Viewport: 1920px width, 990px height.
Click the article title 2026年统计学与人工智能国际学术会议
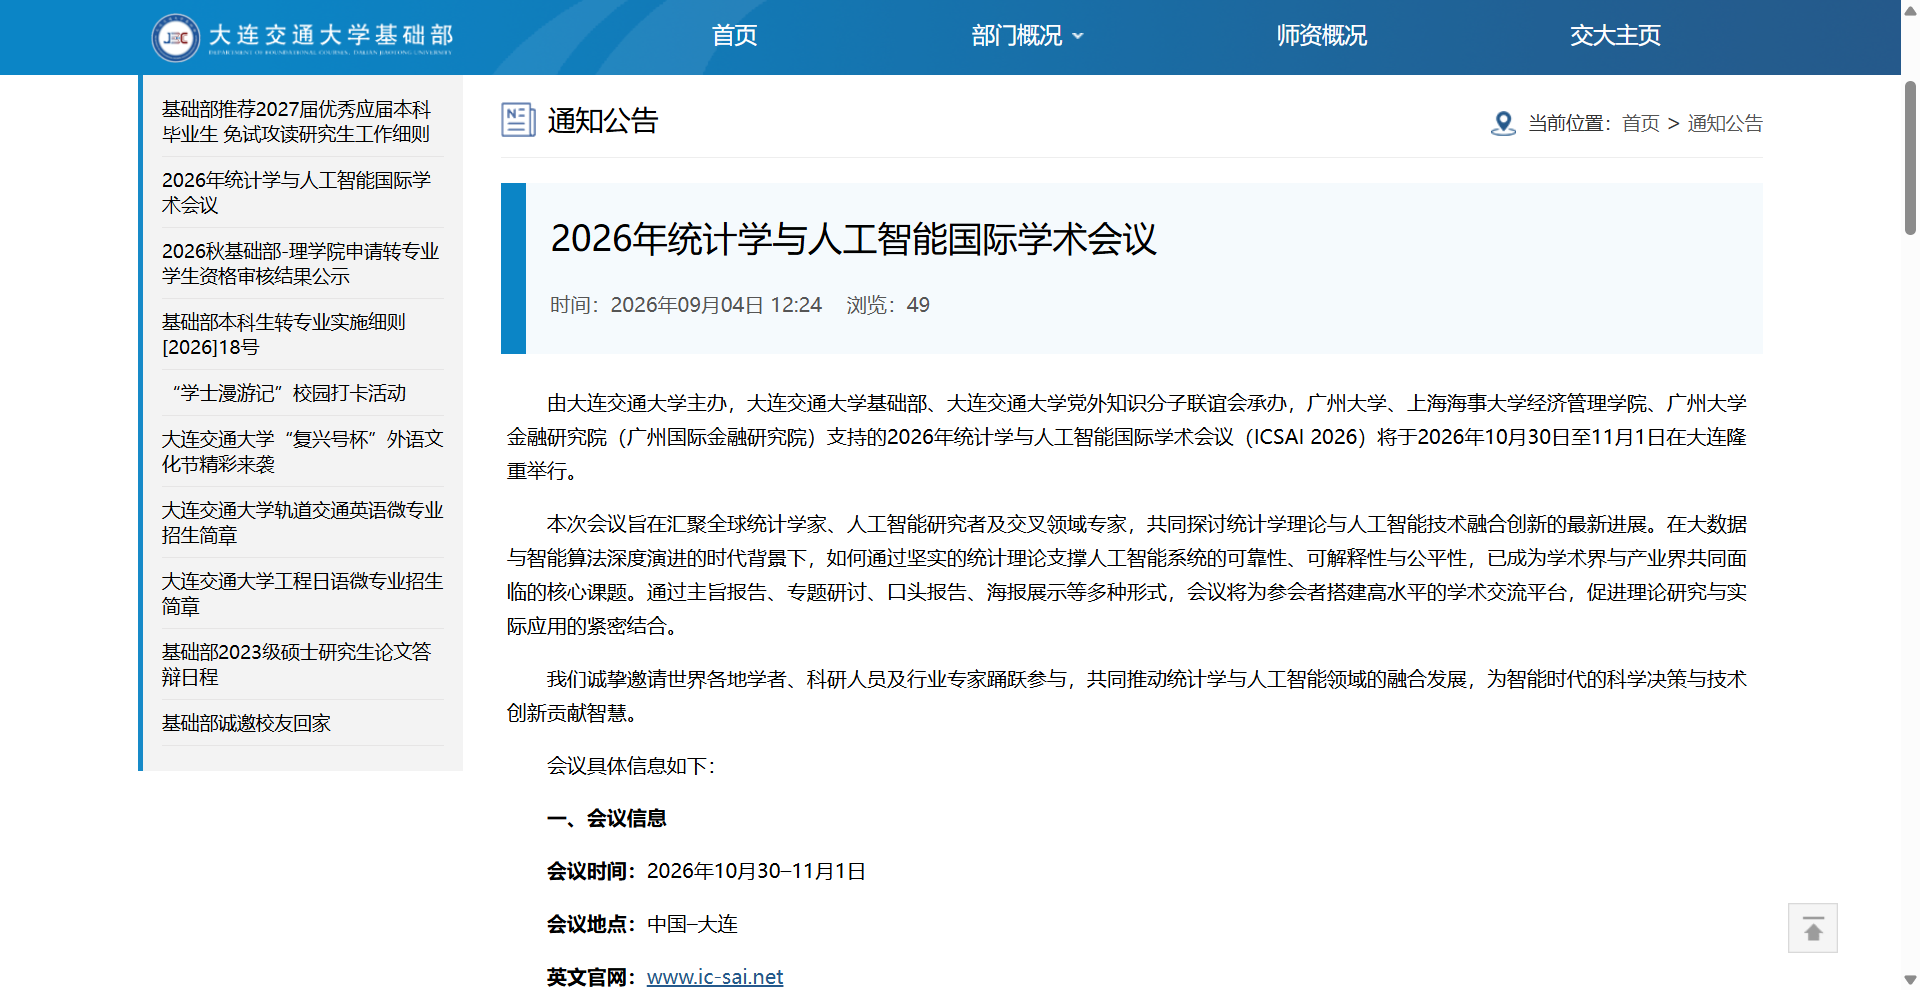(x=853, y=239)
